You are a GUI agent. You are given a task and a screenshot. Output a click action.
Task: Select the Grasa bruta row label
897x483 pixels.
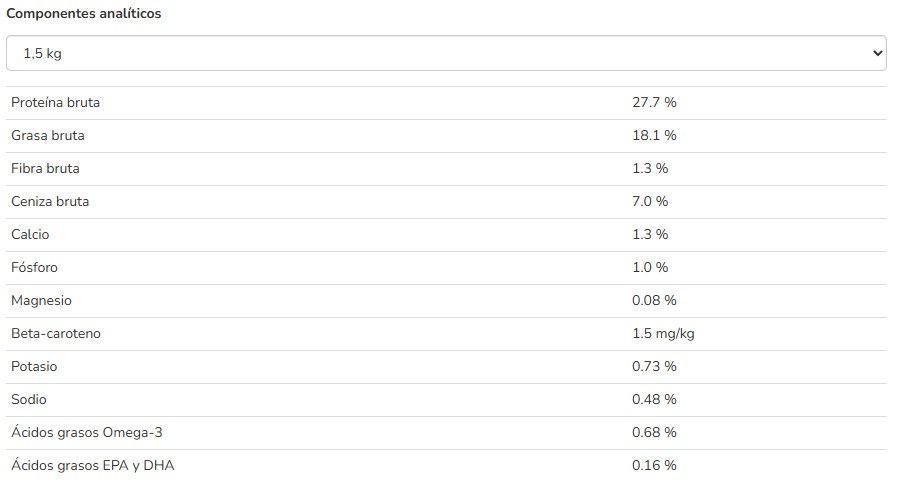(47, 136)
